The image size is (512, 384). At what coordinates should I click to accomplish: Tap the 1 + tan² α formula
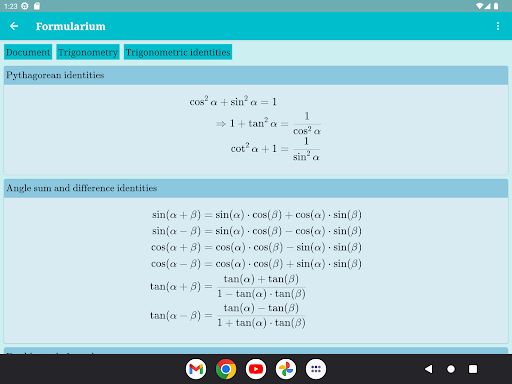pyautogui.click(x=268, y=124)
